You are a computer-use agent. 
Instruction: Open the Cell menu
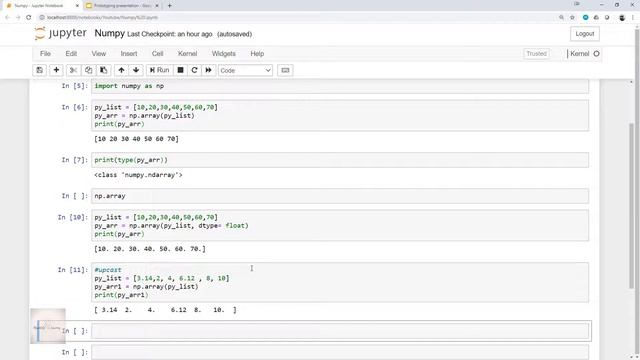pyautogui.click(x=158, y=53)
